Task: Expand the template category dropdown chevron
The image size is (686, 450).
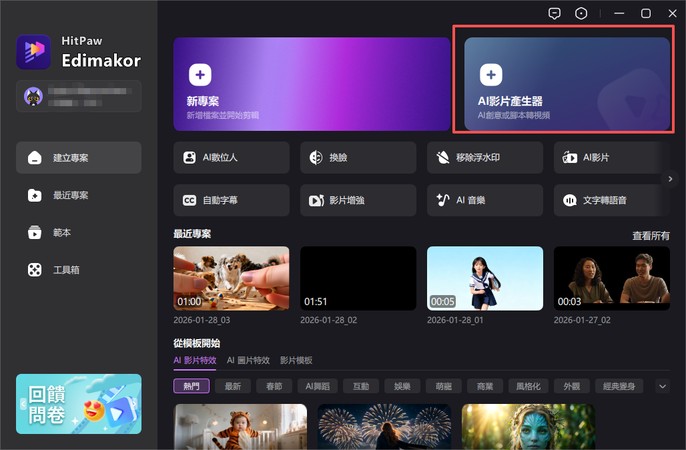Action: pyautogui.click(x=662, y=386)
